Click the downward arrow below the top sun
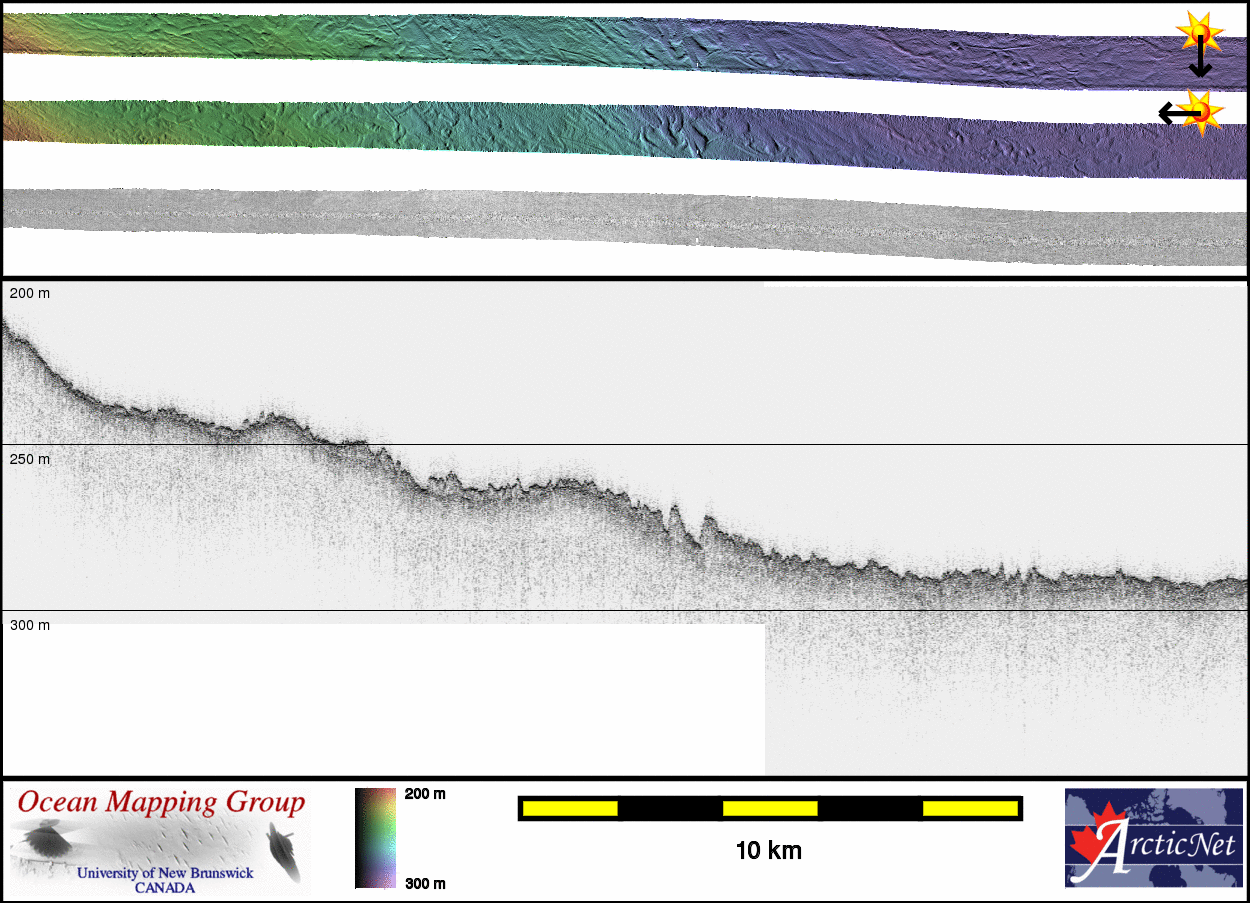This screenshot has height=903, width=1250. [1200, 63]
